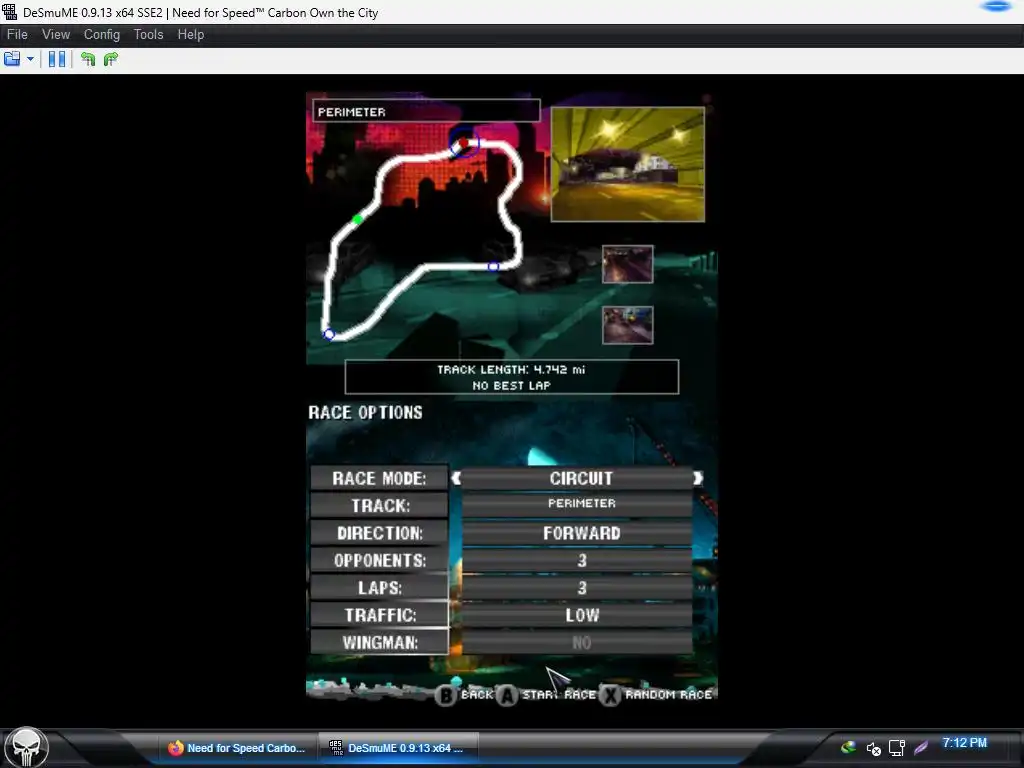This screenshot has height=768, width=1024.
Task: Click the green globe tray icon
Action: [x=848, y=747]
